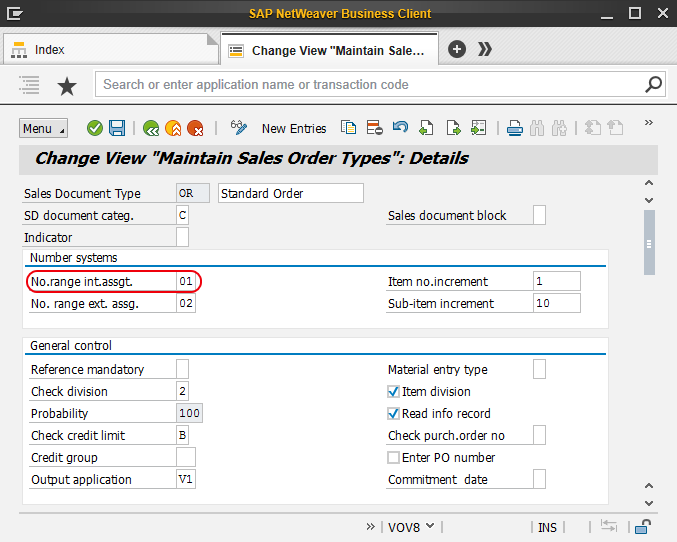Click the Print icon
The height and width of the screenshot is (542, 677).
point(515,128)
